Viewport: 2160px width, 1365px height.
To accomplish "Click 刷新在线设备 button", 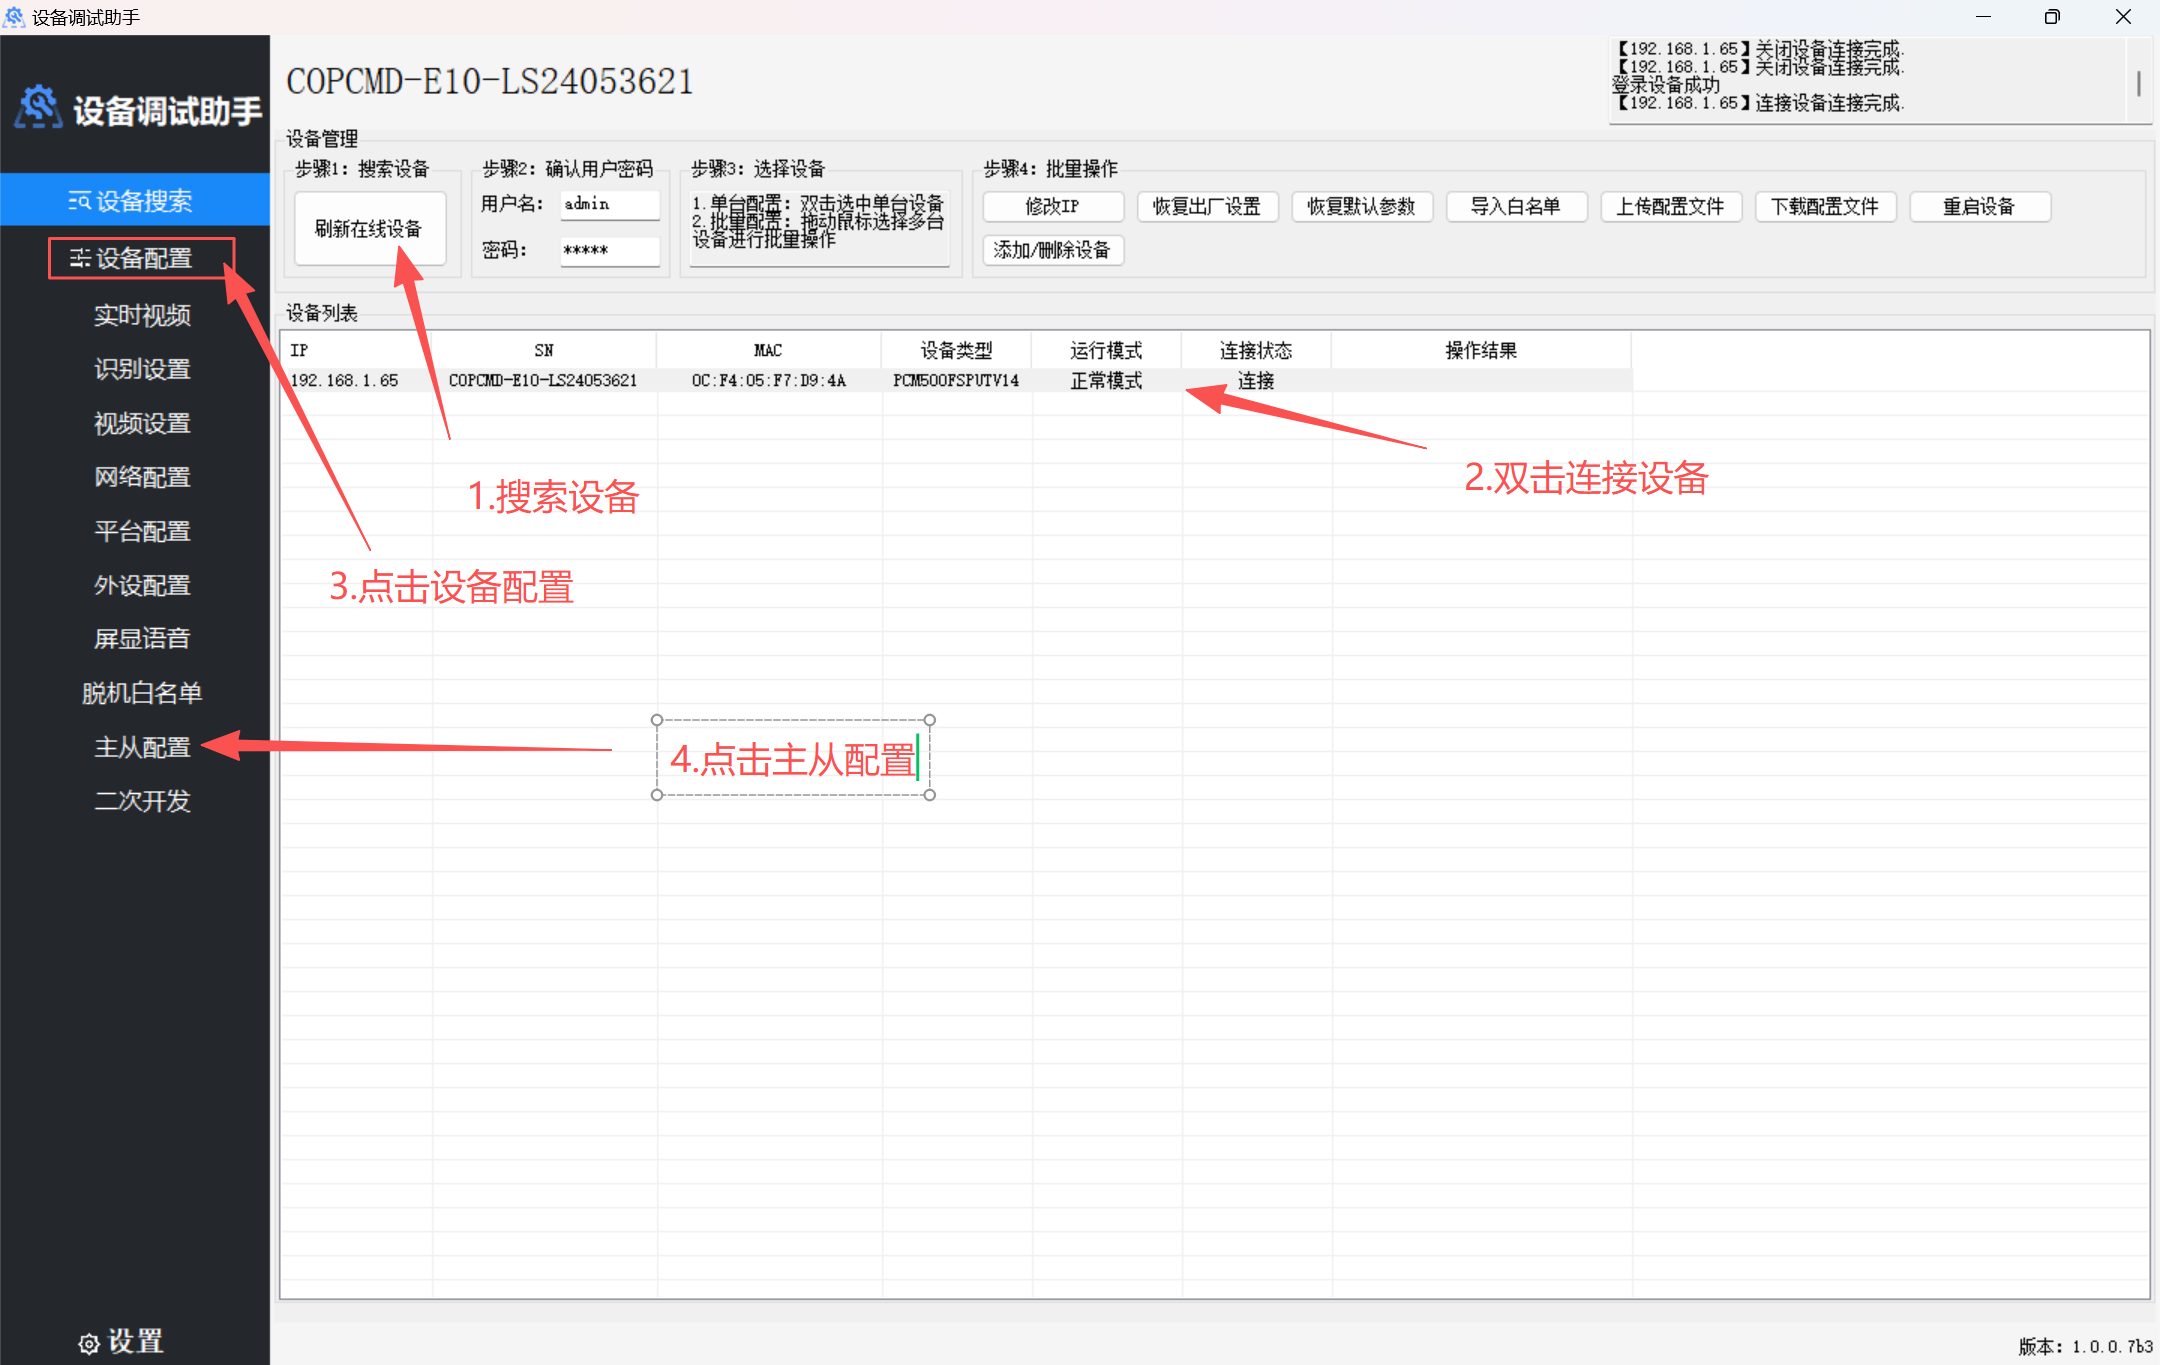I will (369, 229).
